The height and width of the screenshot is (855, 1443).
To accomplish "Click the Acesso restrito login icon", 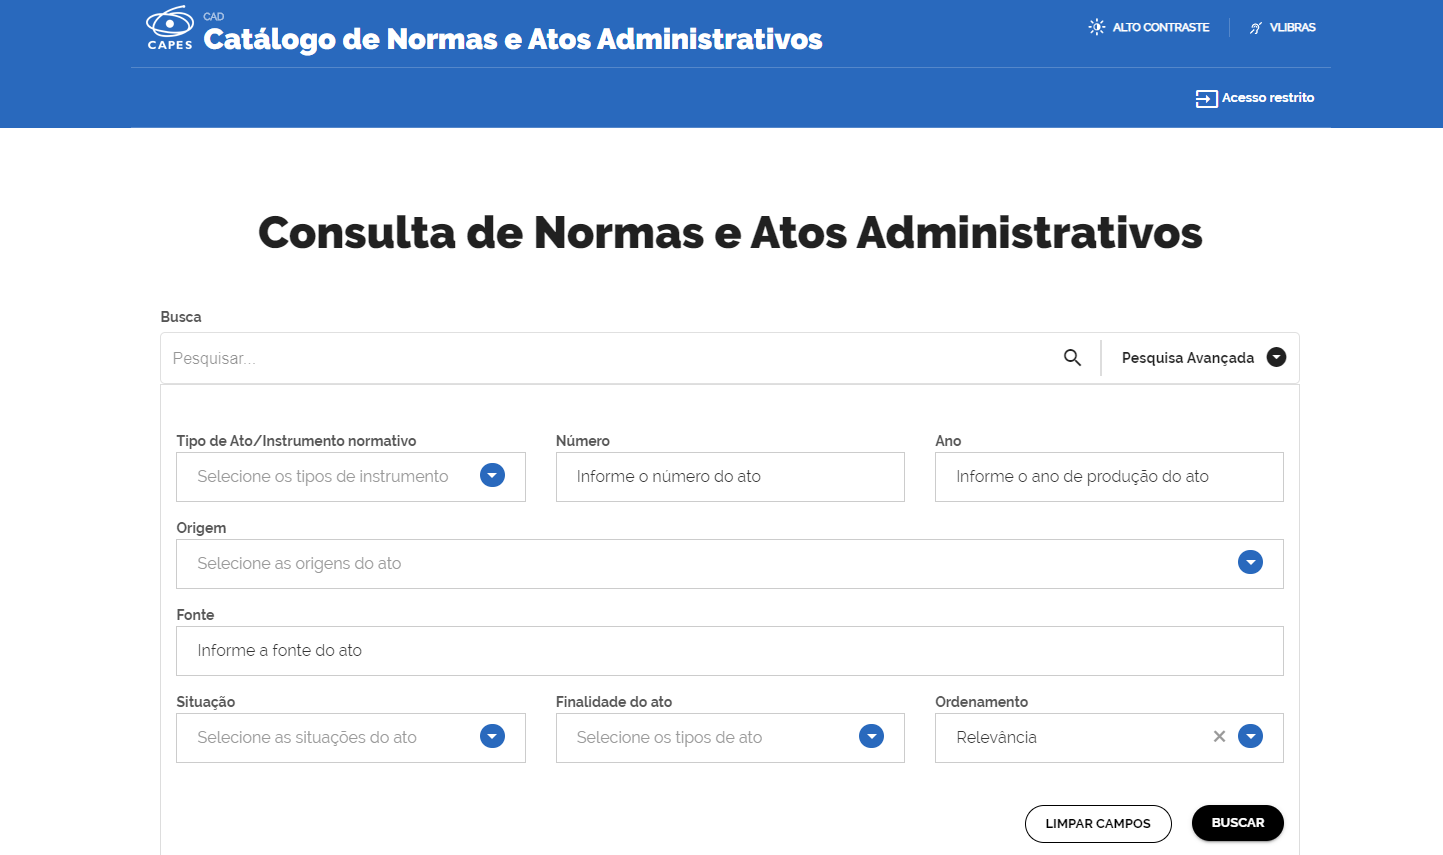I will coord(1206,98).
